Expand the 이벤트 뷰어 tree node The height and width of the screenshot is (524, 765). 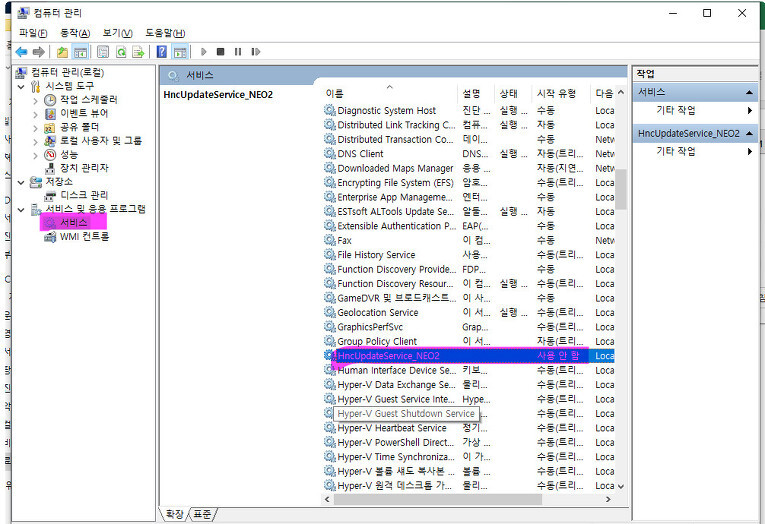[36, 114]
